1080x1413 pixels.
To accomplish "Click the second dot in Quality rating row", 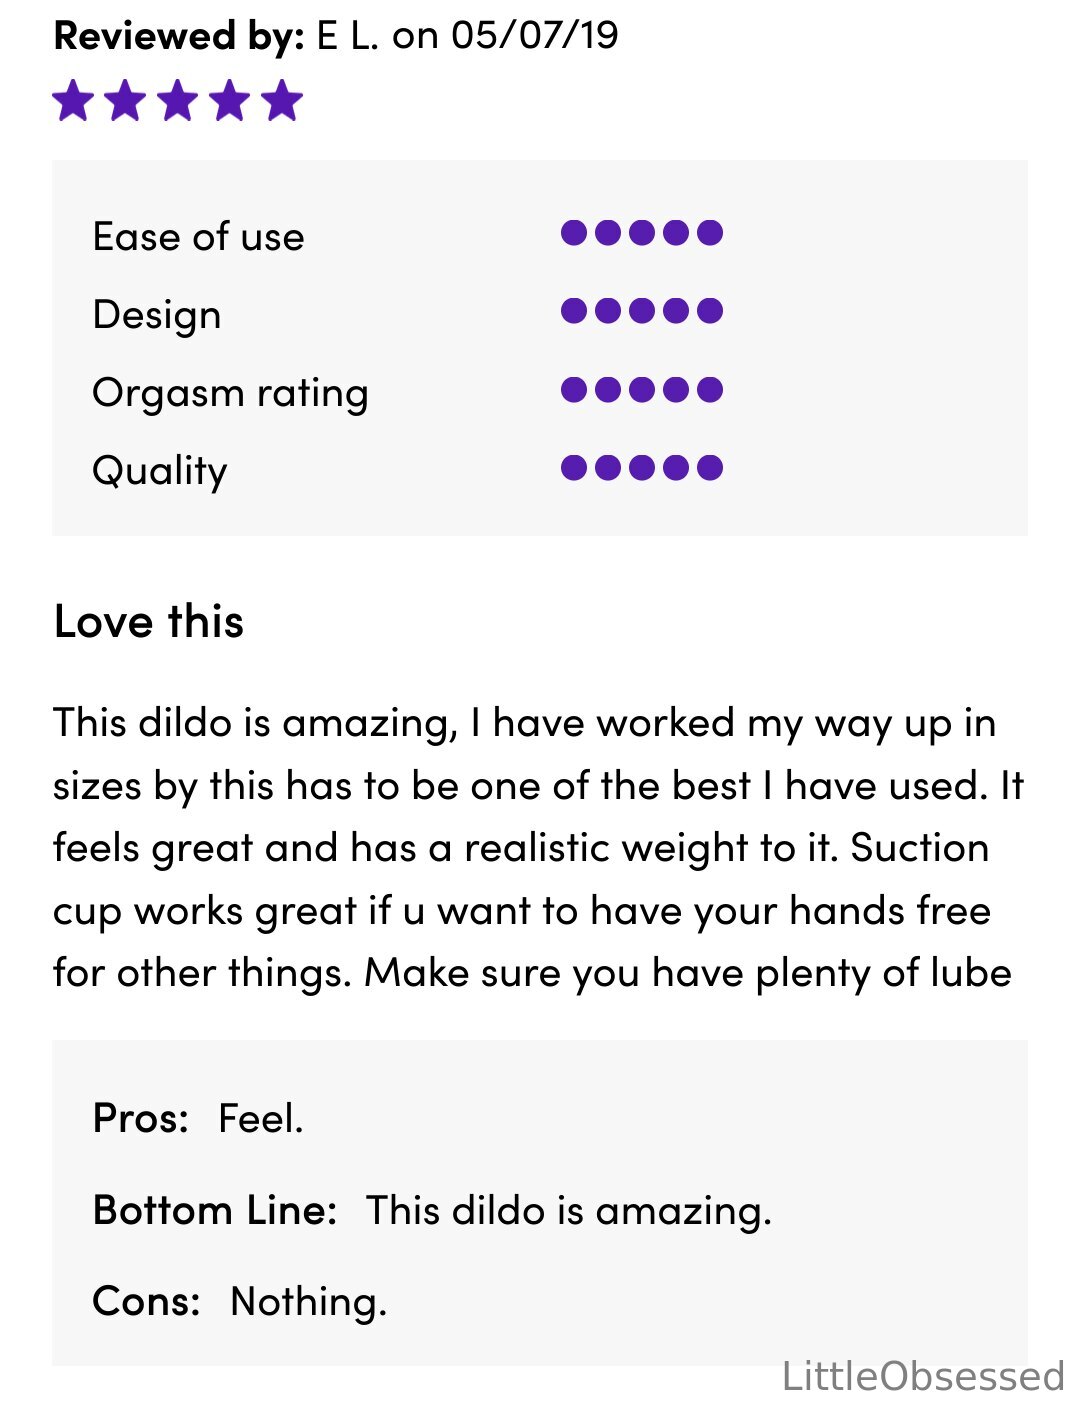I will click(608, 467).
